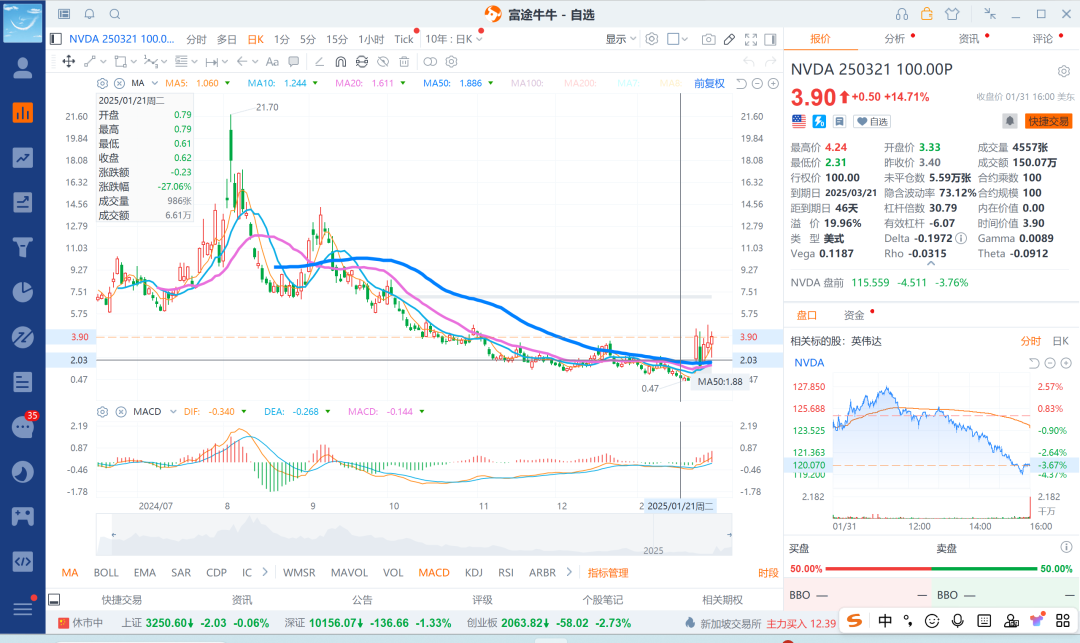Viewport: 1080px width, 643px height.
Task: Select KDJ sub-indicator
Action: coord(473,573)
